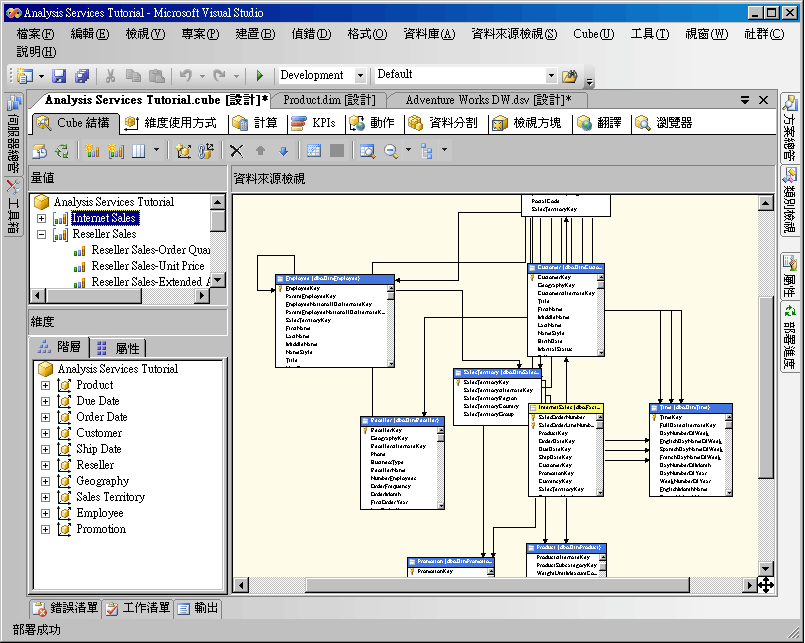Click the diagram pan locator icon

click(765, 585)
